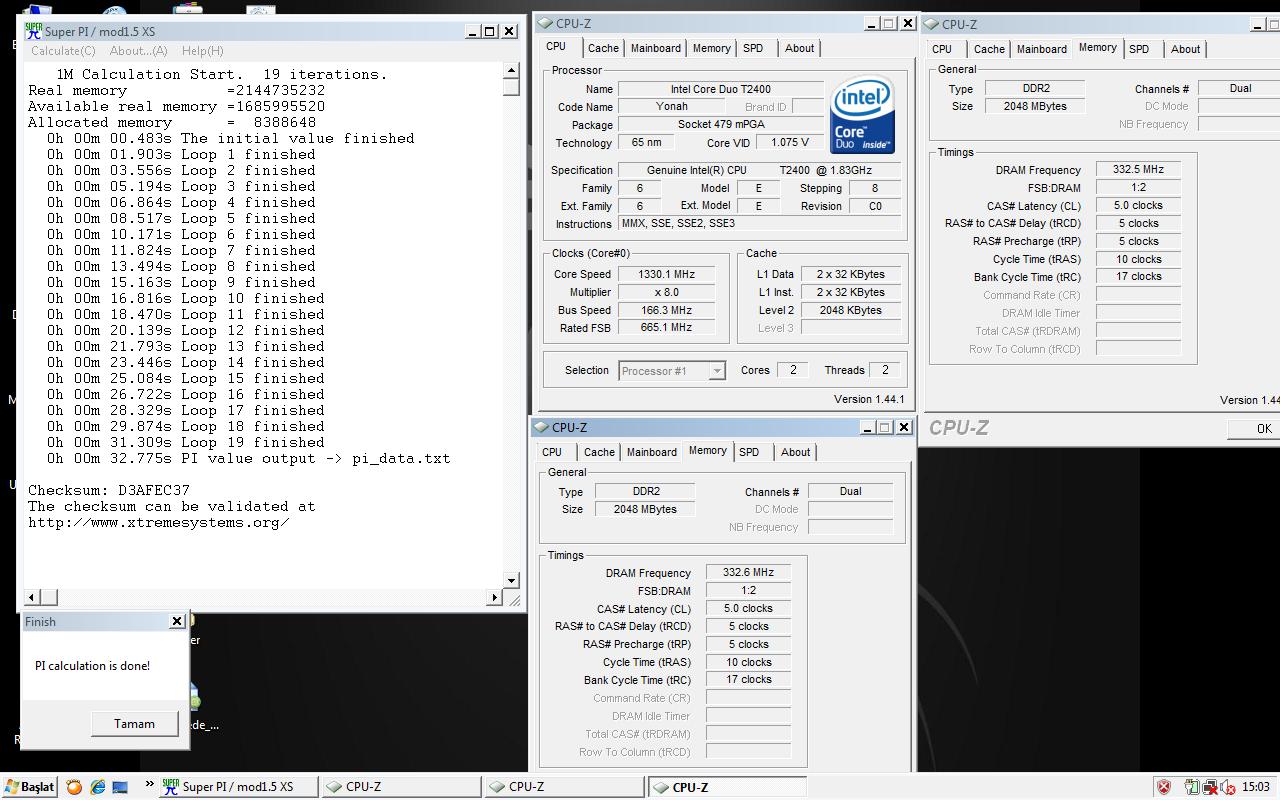The height and width of the screenshot is (800, 1280).
Task: Close the Finish dialog
Action: (177, 621)
